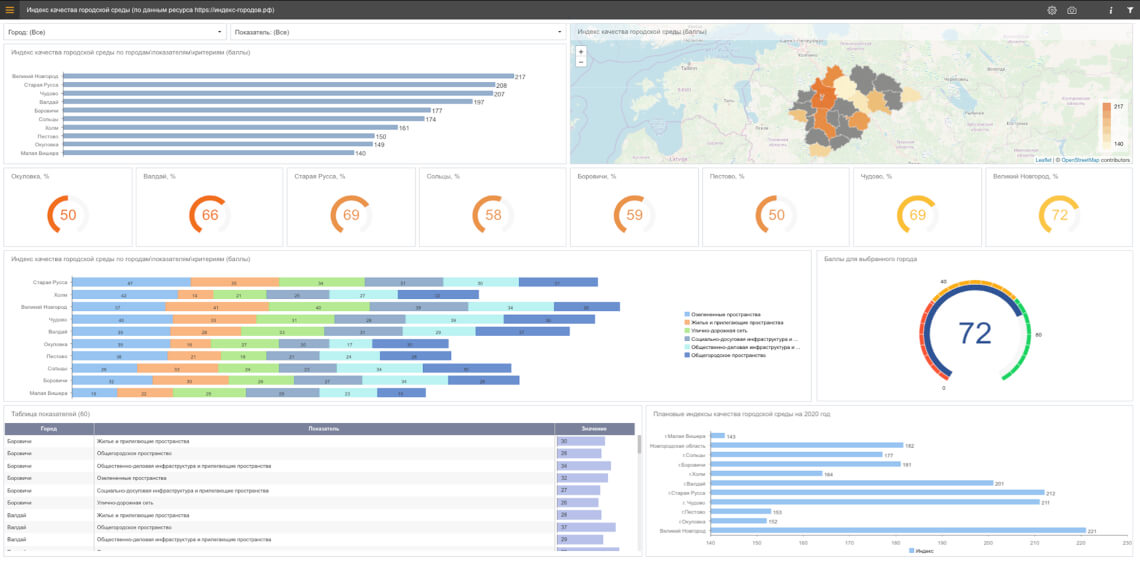Click the table value cell showing 37
This screenshot has height=570, width=1140.
click(594, 527)
